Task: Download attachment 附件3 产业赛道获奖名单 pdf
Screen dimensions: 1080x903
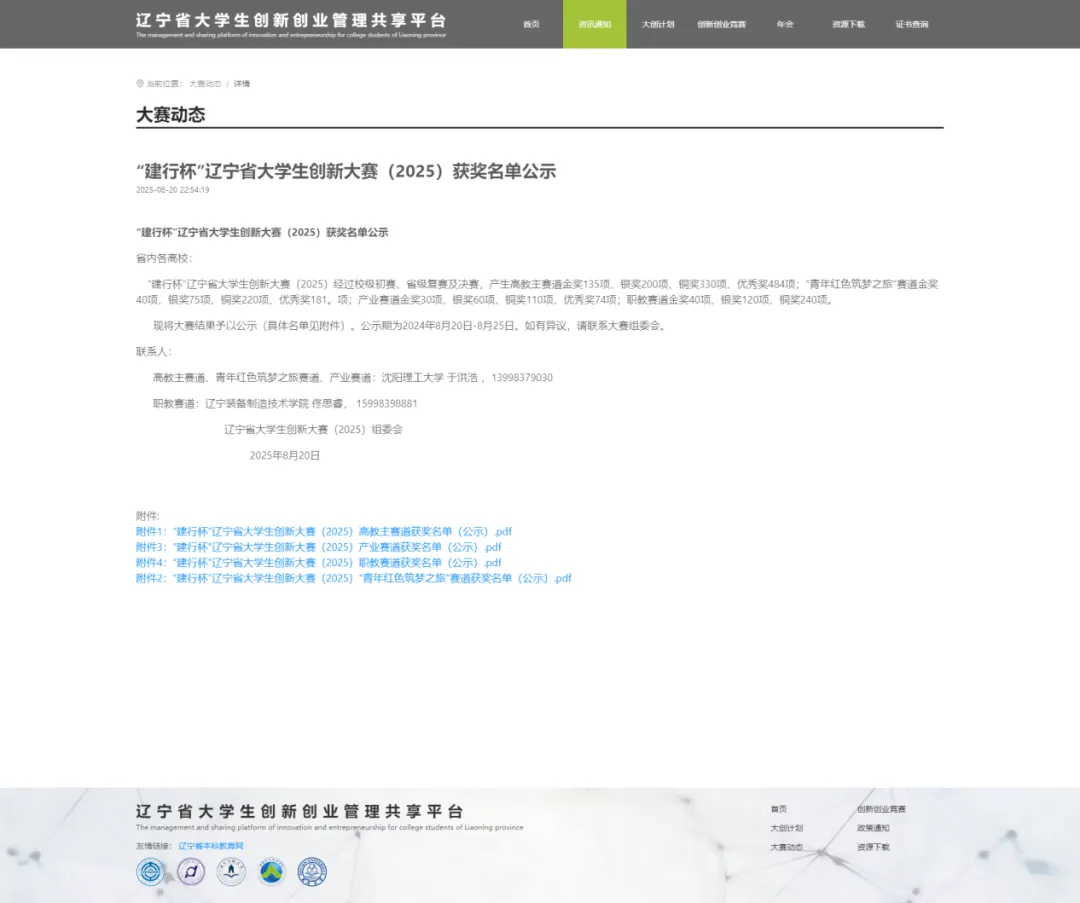Action: click(318, 548)
